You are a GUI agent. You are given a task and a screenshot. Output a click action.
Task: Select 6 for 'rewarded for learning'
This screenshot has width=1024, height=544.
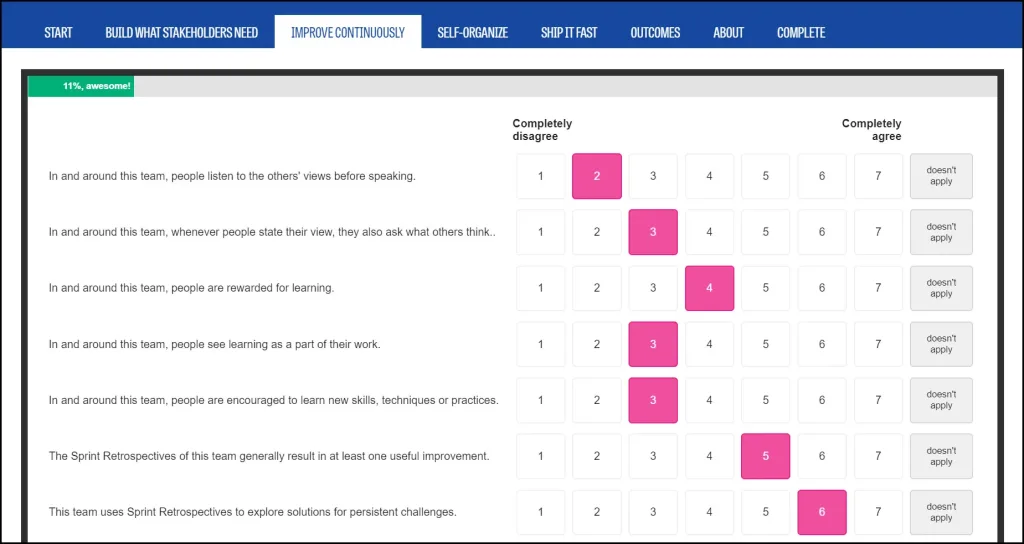click(822, 288)
